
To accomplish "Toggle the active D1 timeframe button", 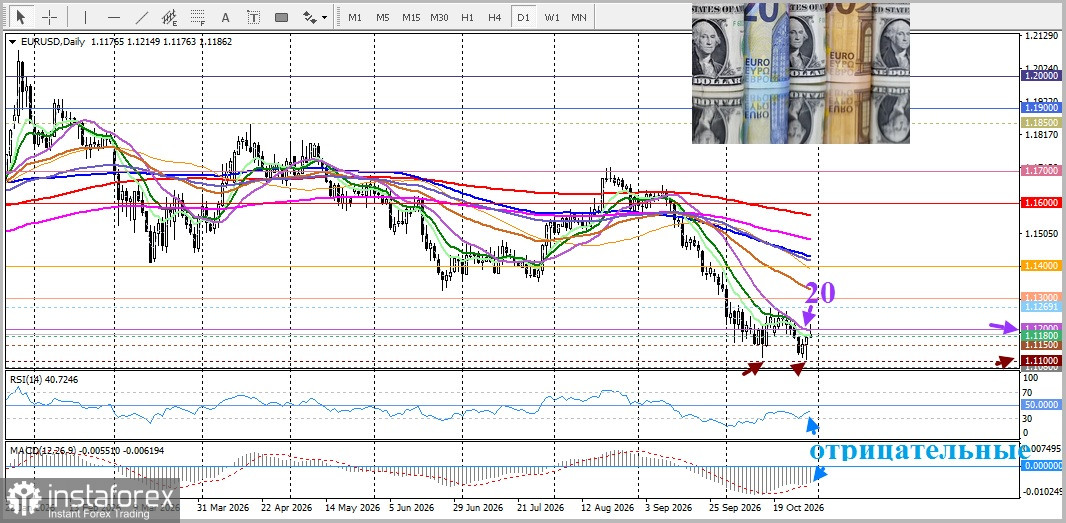I will pos(523,17).
